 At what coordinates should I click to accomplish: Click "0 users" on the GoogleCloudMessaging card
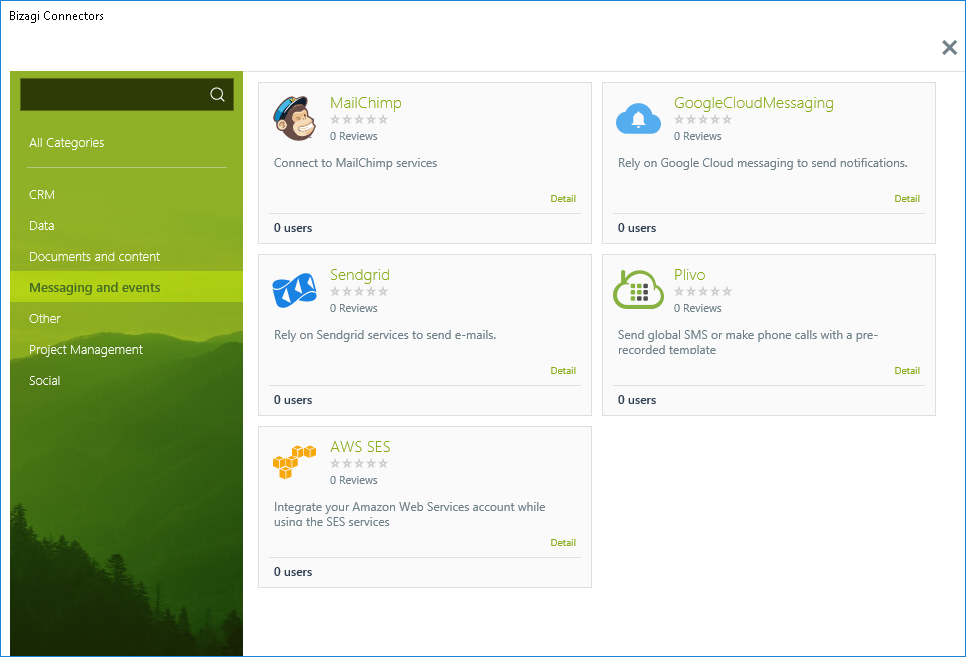tap(637, 228)
